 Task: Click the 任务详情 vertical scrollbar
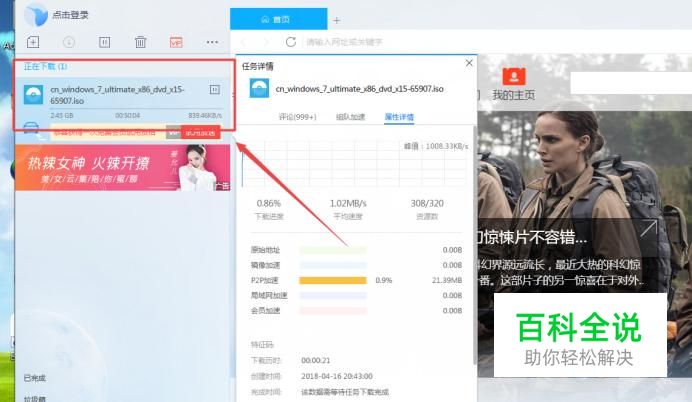475,245
